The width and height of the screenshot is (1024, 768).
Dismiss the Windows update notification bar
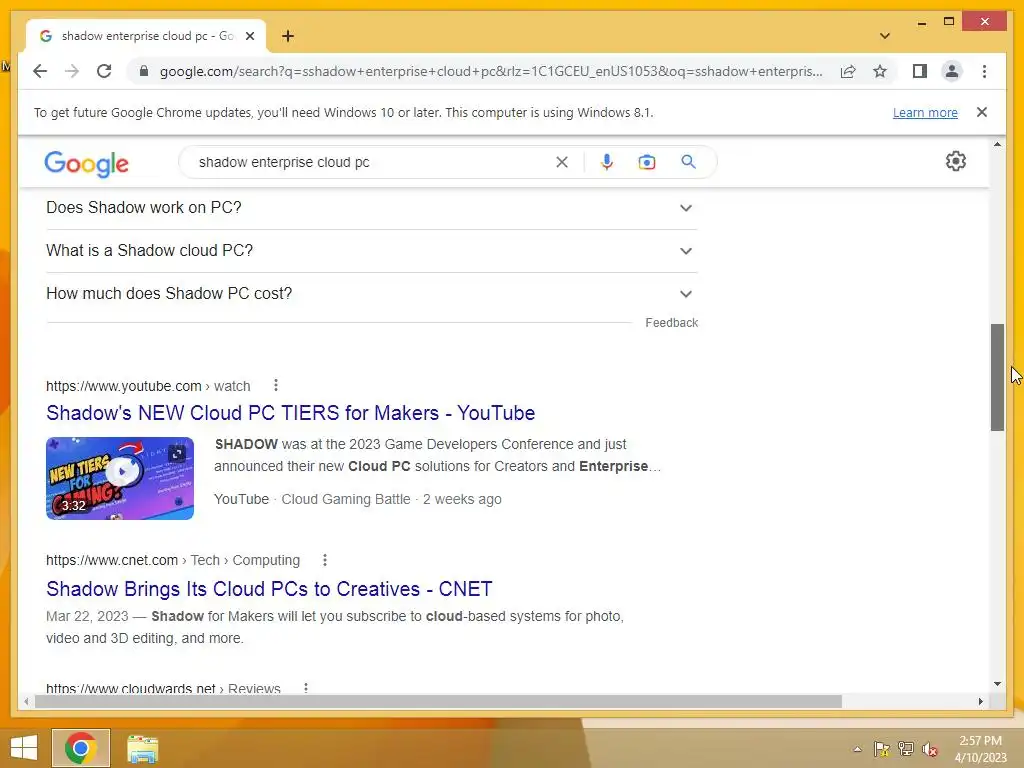pos(982,112)
